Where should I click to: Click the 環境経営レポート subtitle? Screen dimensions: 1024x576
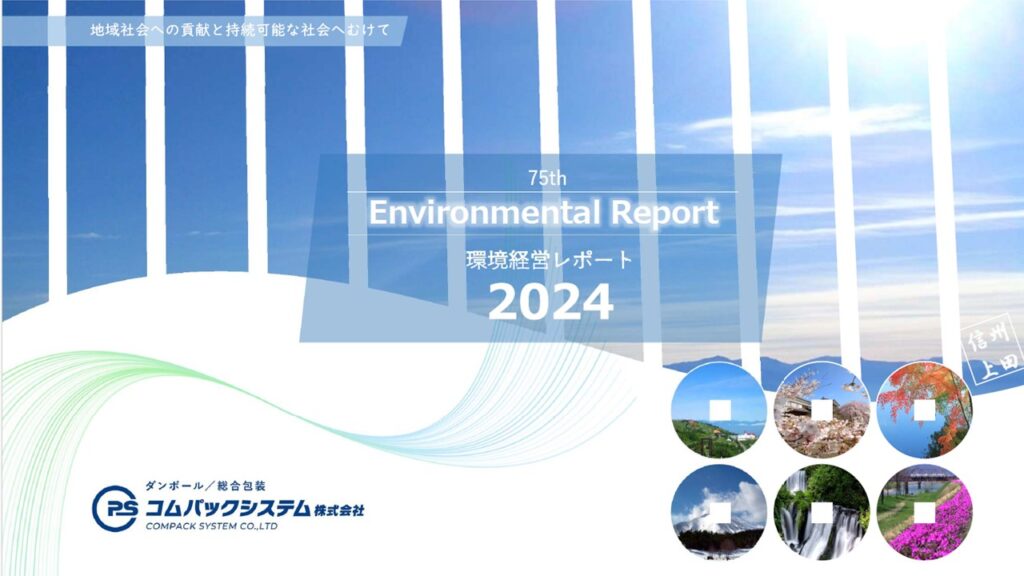point(549,261)
